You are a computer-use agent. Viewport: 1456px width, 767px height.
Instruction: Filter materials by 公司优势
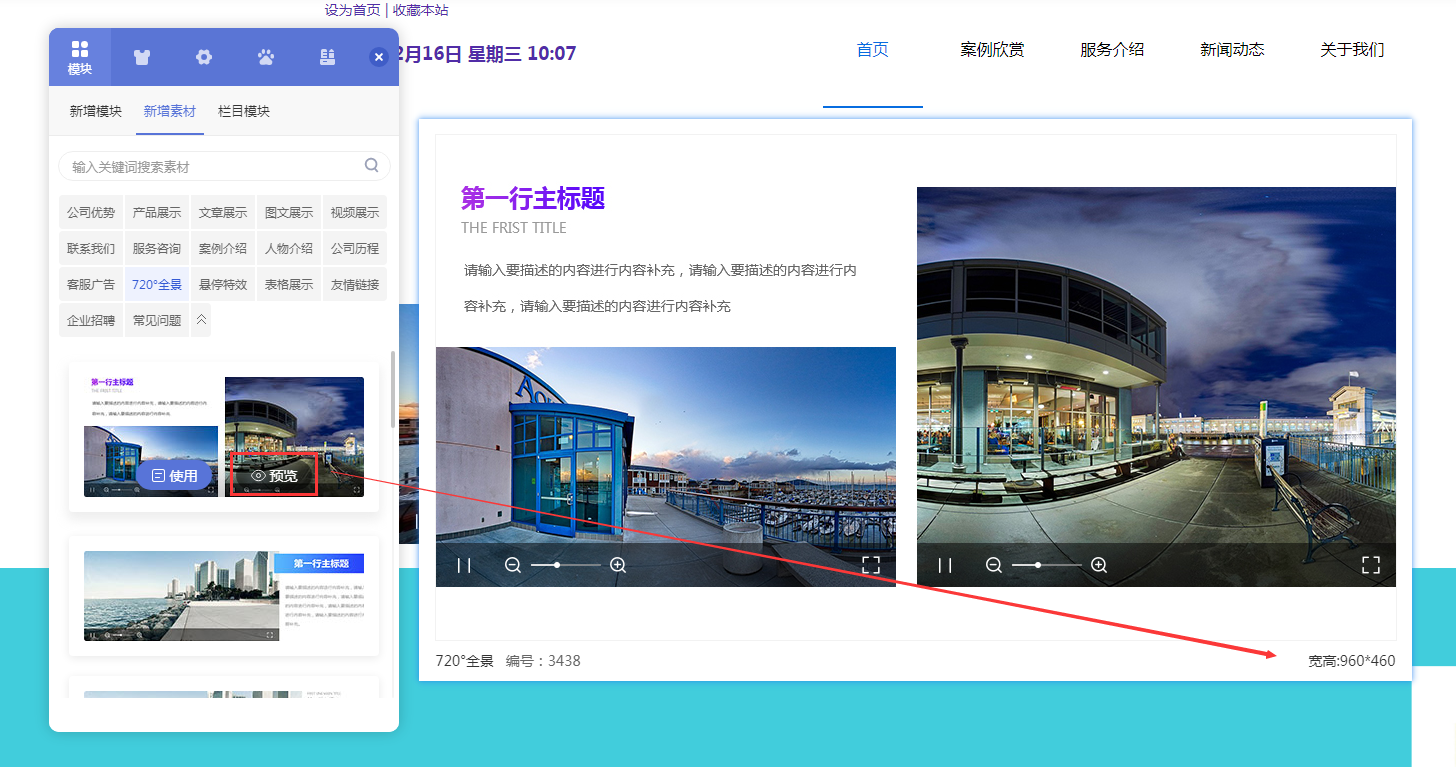(x=91, y=212)
